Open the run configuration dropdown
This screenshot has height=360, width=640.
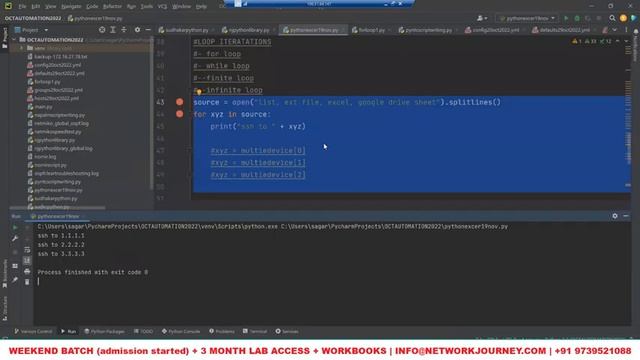(527, 18)
